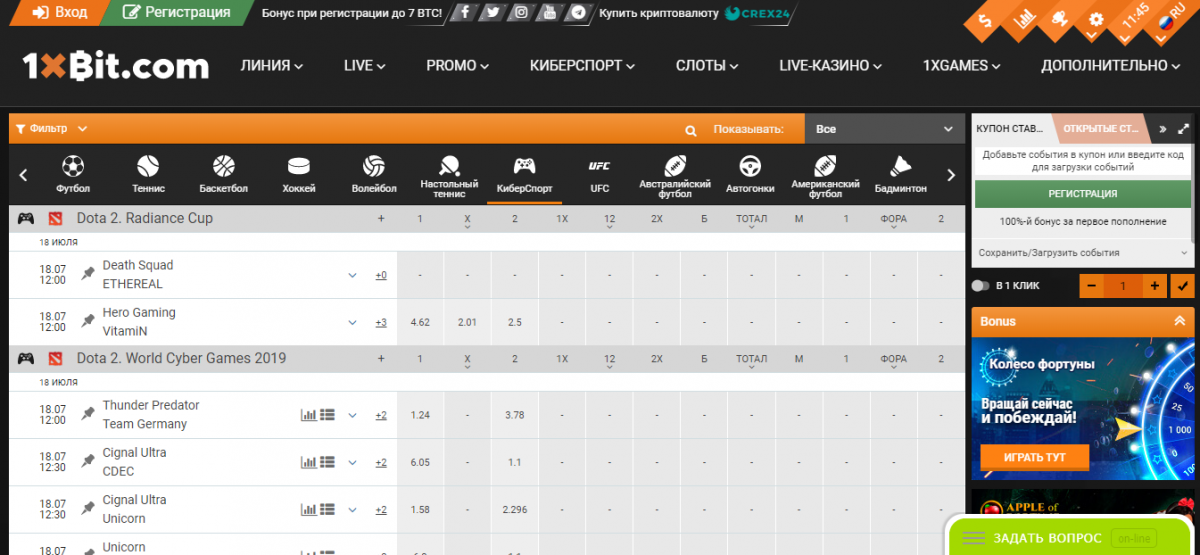Open the Показывать 'Все' dropdown
Image resolution: width=1200 pixels, height=555 pixels.
tap(885, 129)
